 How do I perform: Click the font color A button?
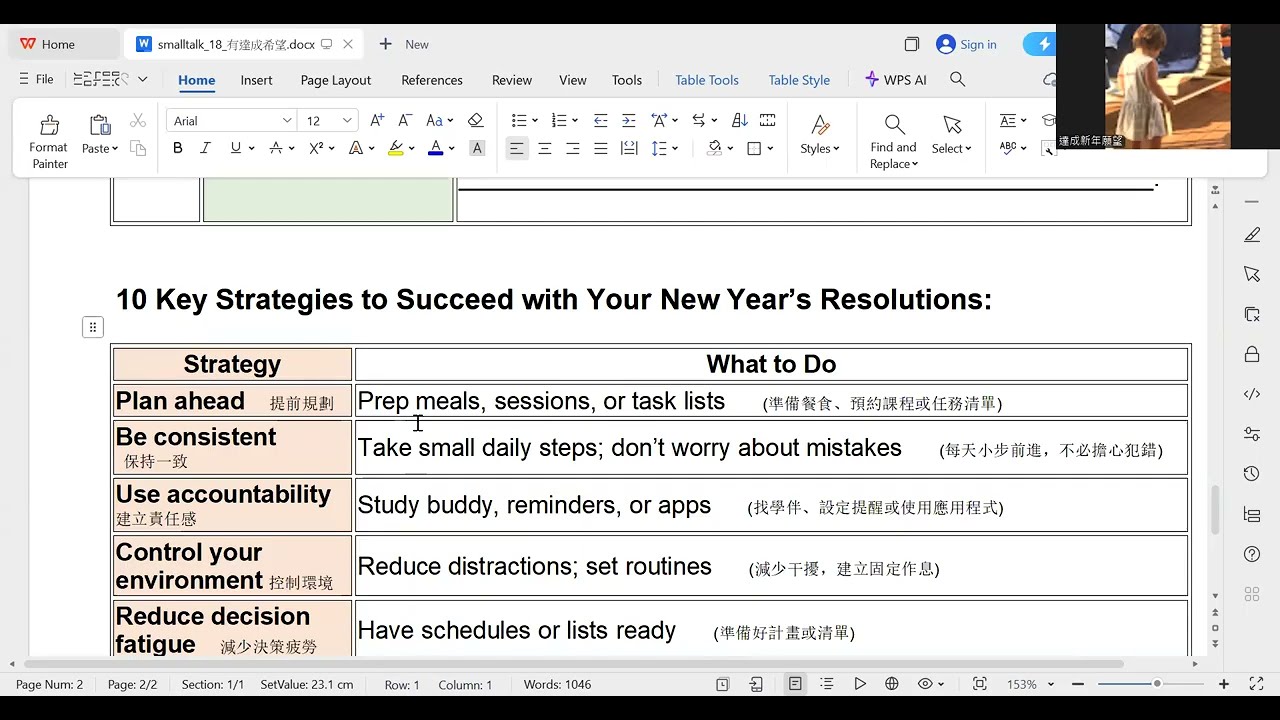click(435, 148)
